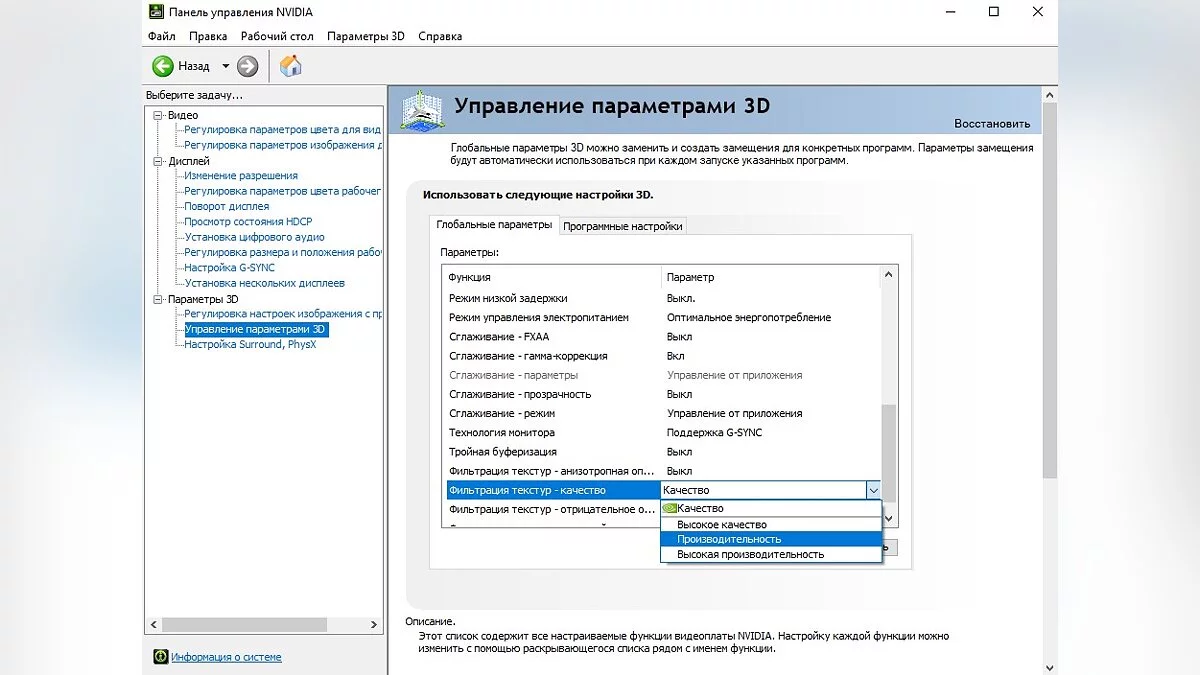Click the main panel scroll down arrow
1200x675 pixels.
[x=1049, y=667]
